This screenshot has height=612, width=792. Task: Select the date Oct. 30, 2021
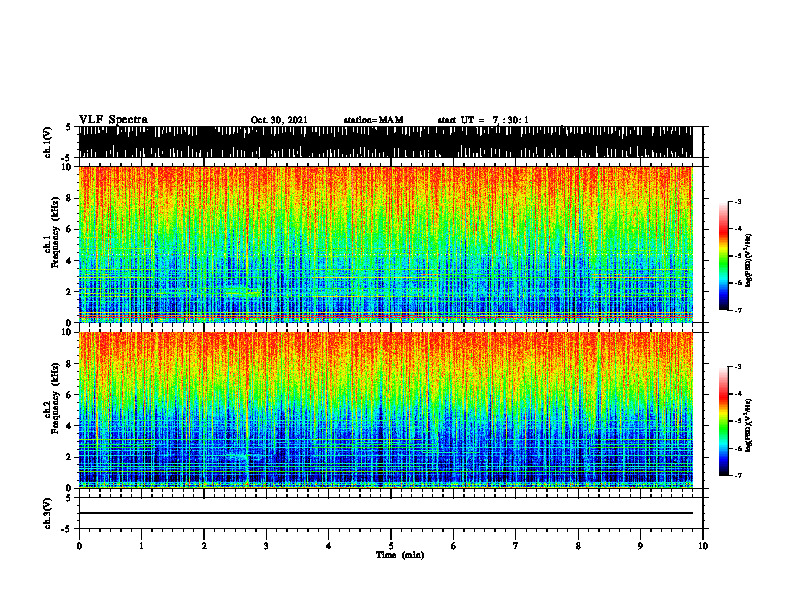pyautogui.click(x=279, y=120)
